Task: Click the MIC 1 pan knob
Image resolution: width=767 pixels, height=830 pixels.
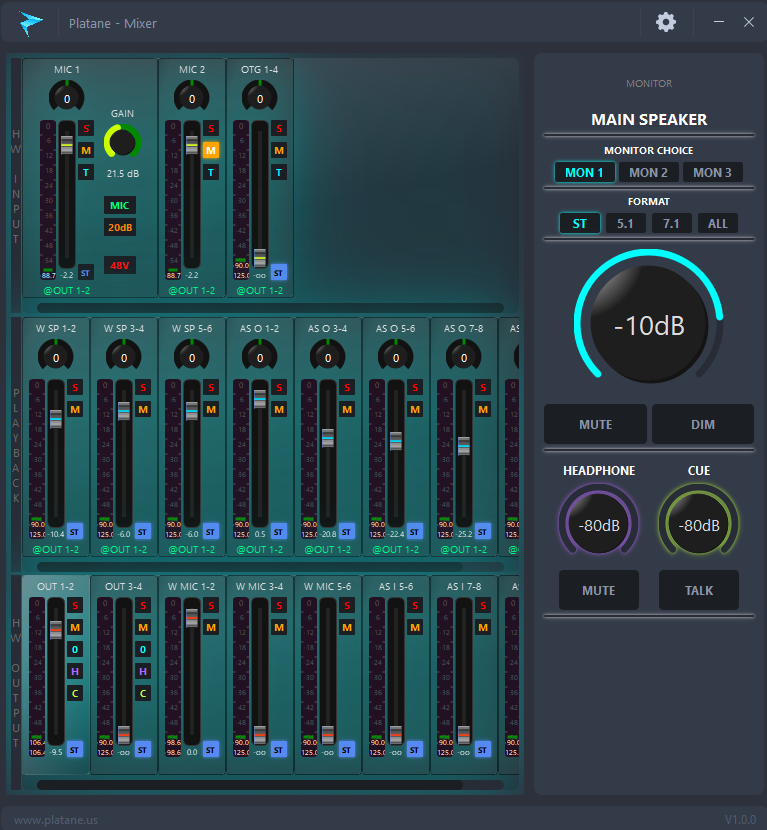Action: pos(67,97)
